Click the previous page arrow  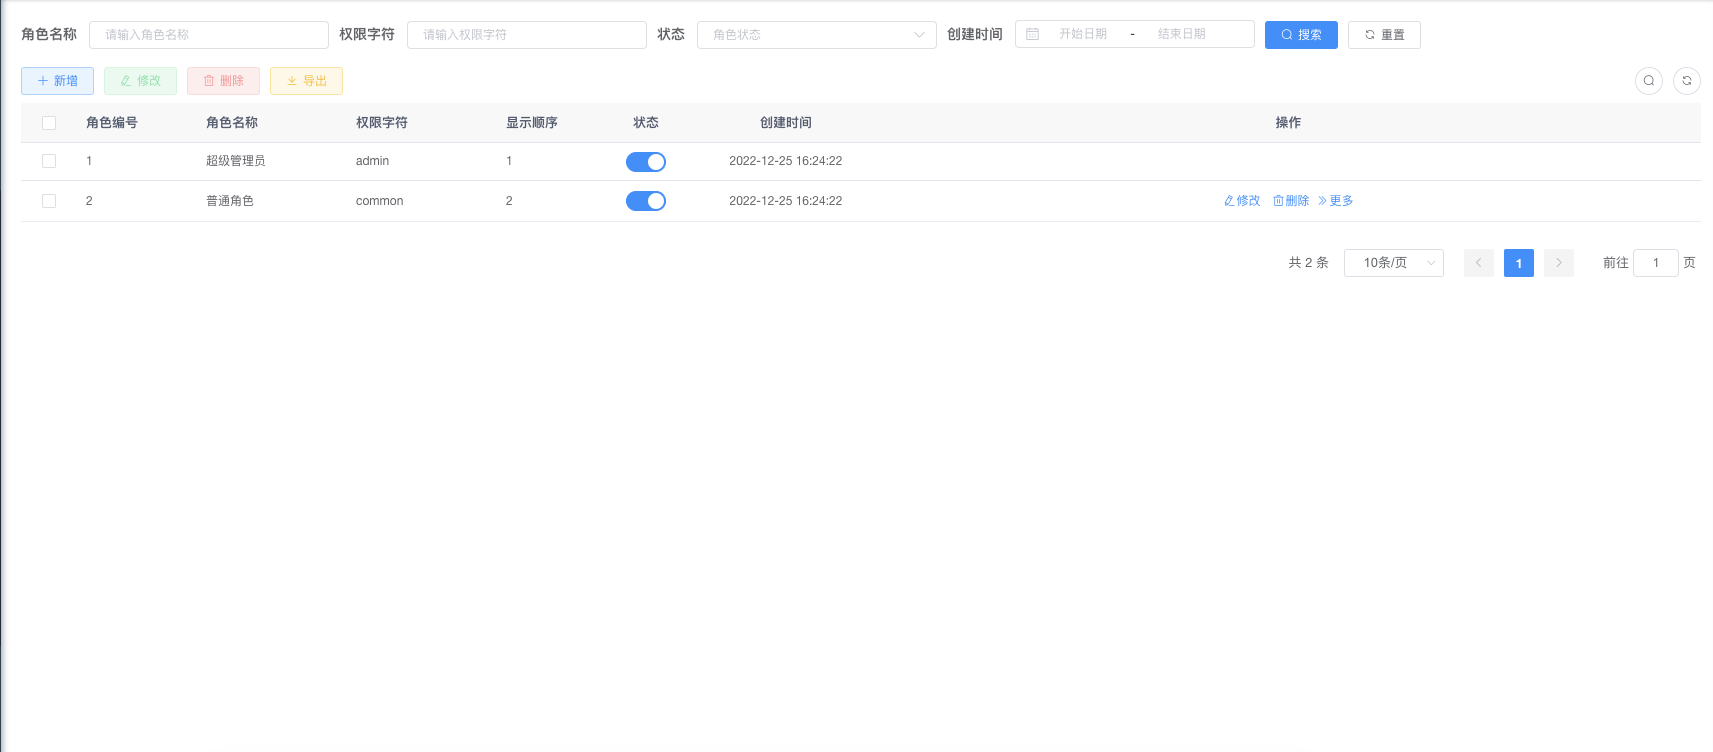pos(1479,263)
